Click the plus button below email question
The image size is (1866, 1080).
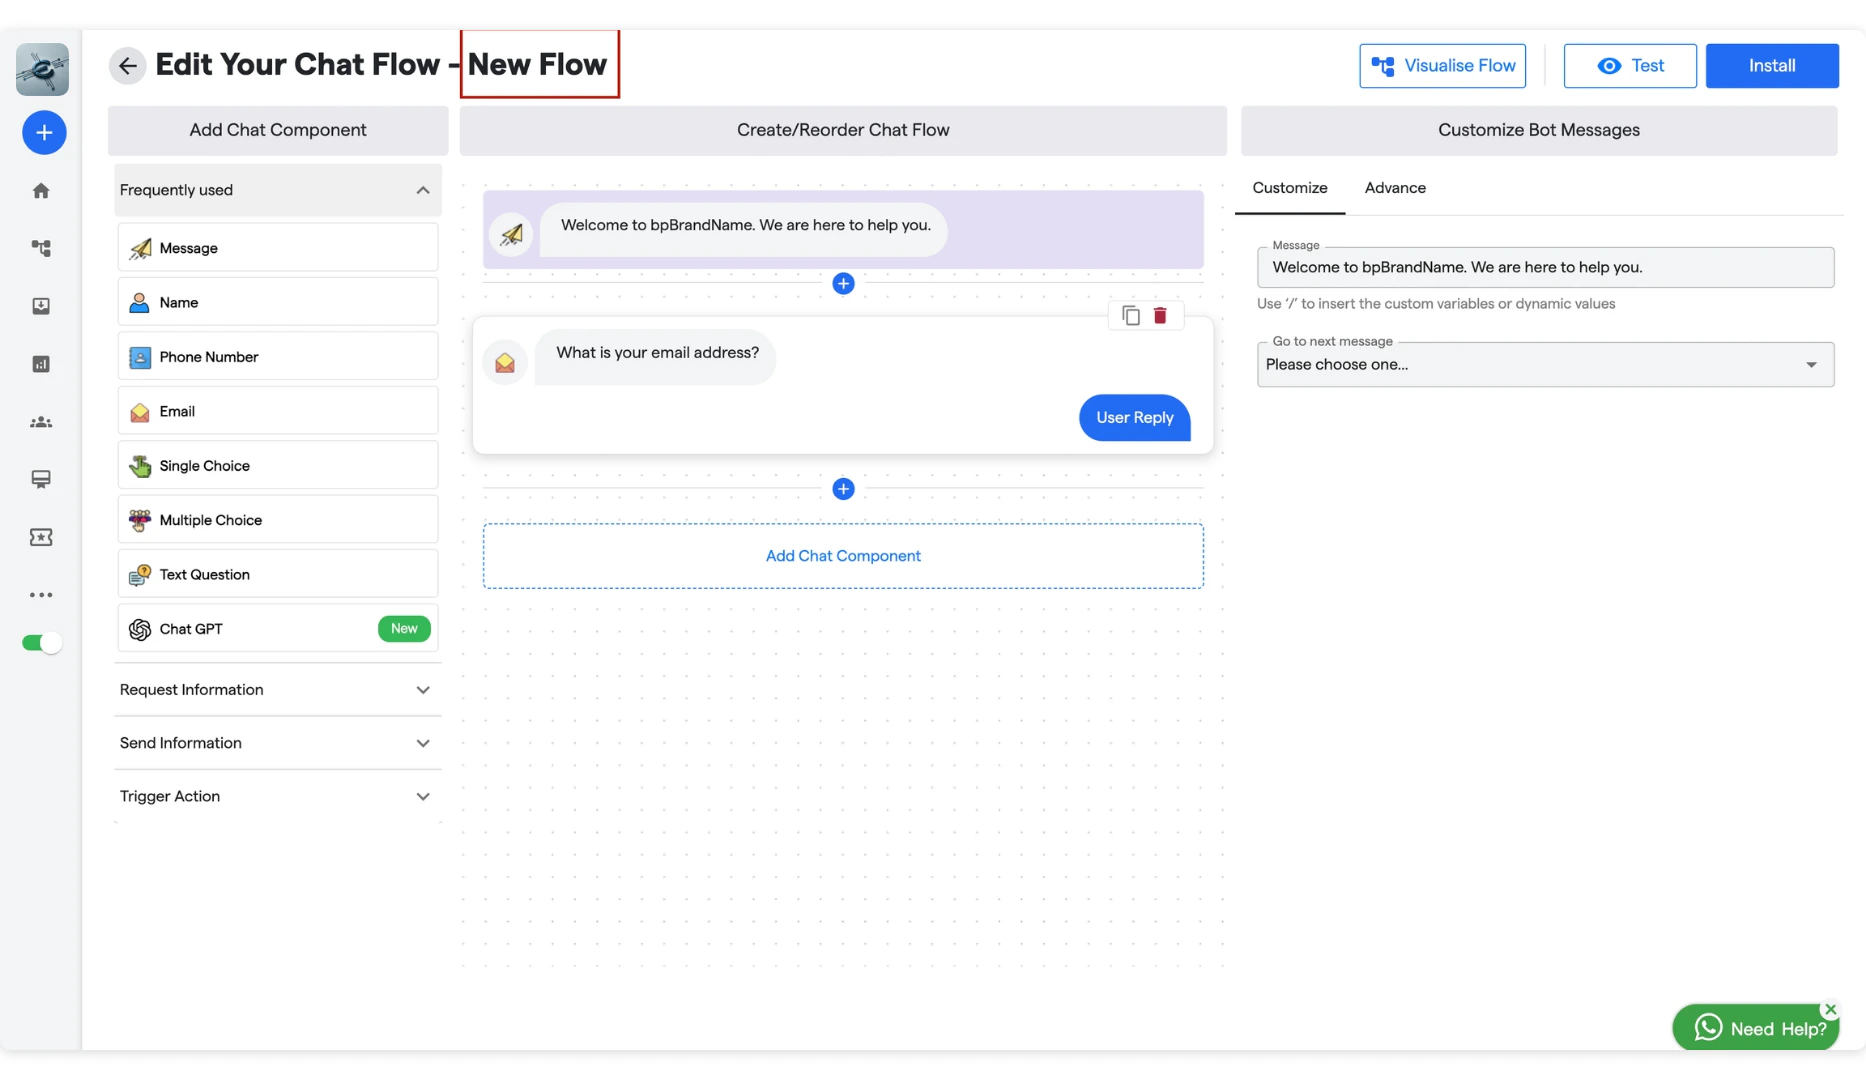click(x=843, y=489)
